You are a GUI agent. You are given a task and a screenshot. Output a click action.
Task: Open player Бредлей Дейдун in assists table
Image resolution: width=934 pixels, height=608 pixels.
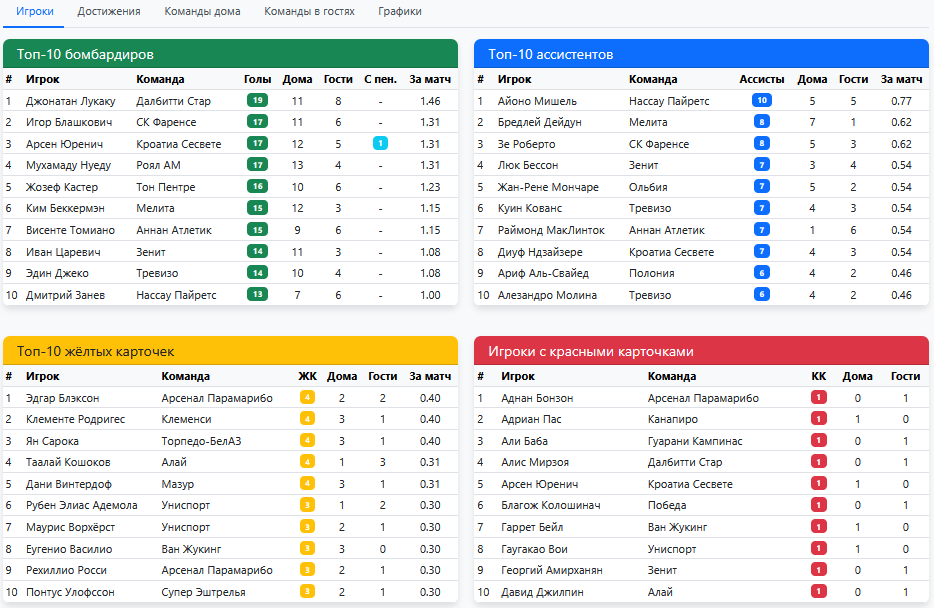(x=539, y=122)
